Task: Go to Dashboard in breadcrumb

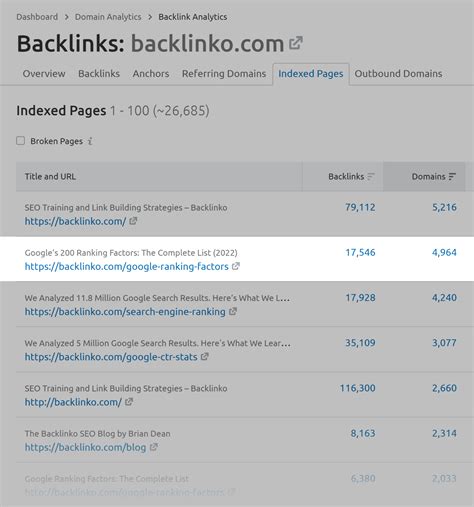Action: click(x=37, y=17)
